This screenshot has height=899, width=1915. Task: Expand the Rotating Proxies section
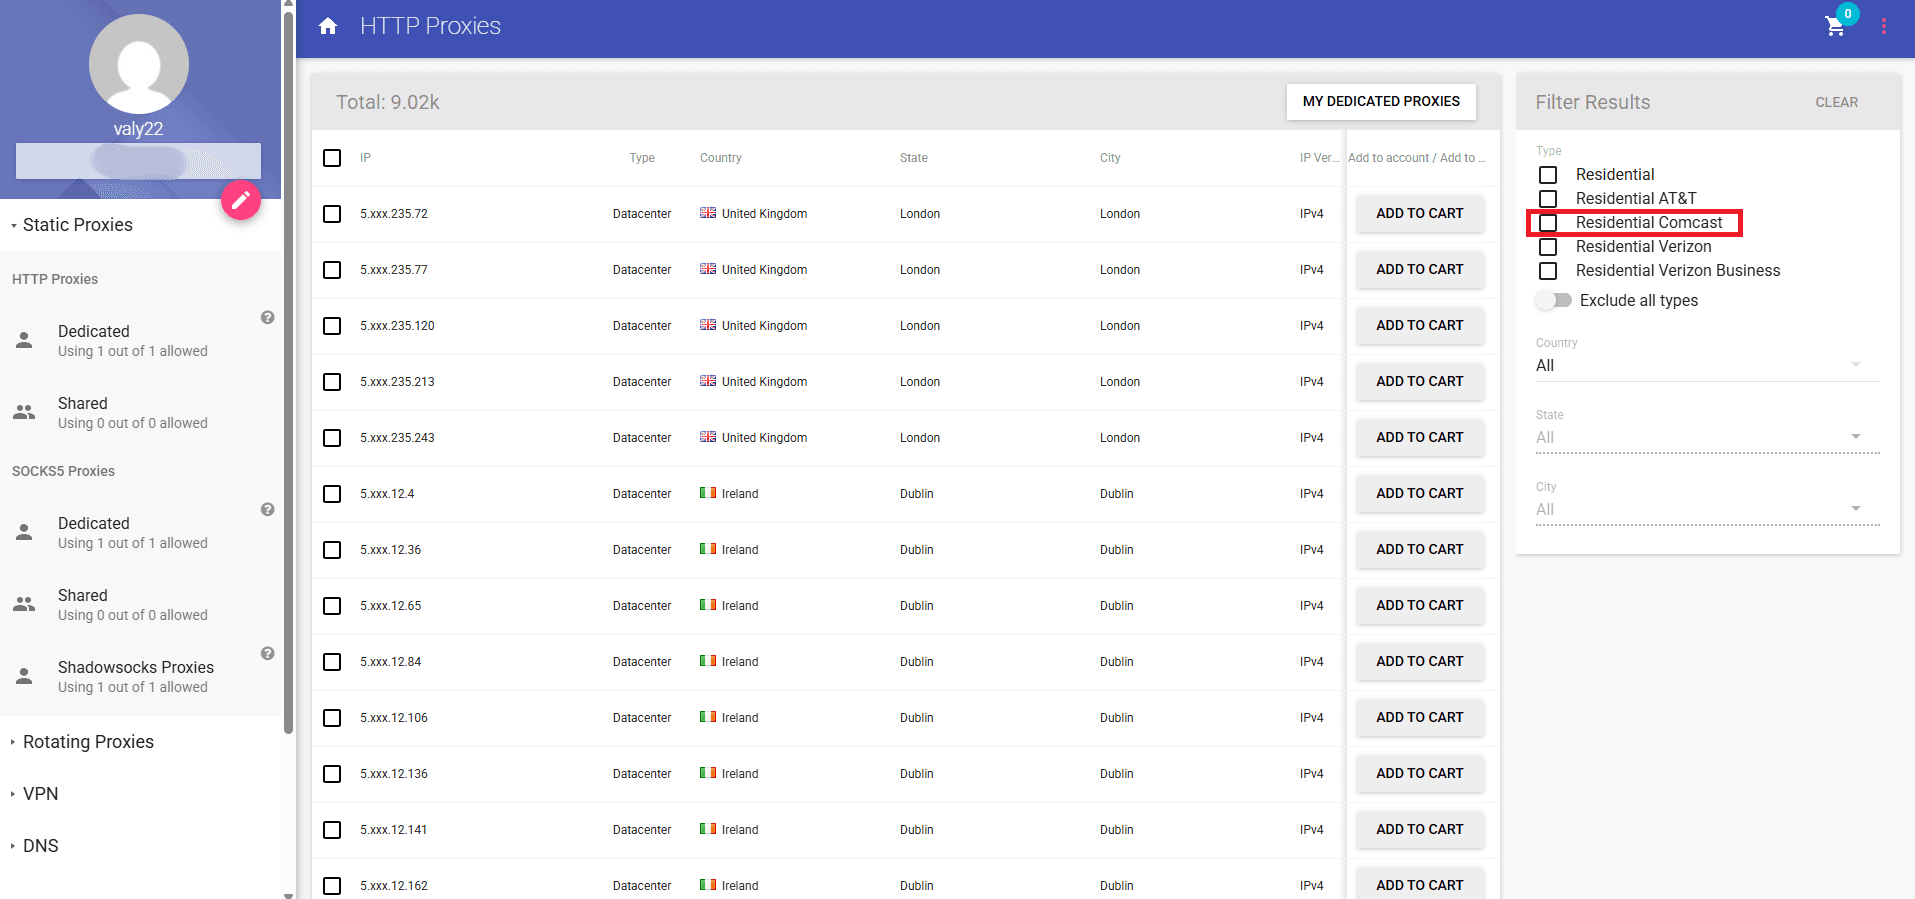coord(88,742)
